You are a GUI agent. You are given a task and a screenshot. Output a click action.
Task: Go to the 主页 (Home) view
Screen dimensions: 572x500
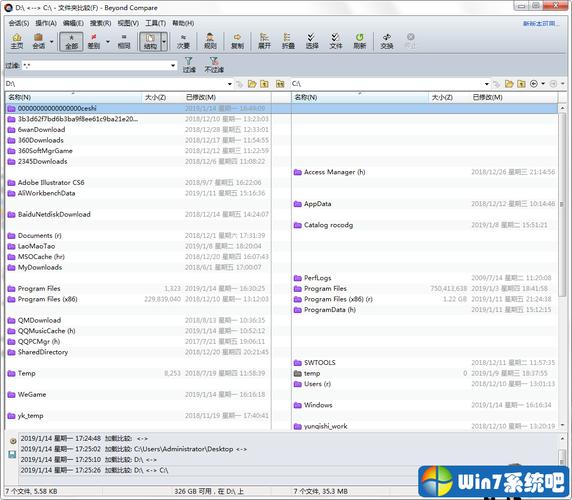click(17, 41)
